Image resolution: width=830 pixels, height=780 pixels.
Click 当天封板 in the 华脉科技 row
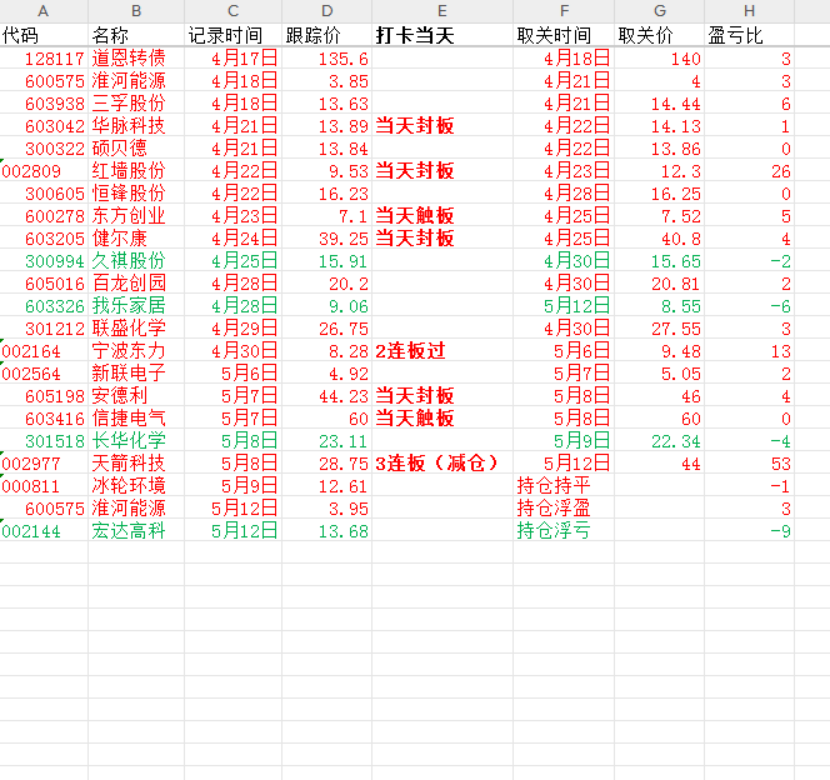point(442,126)
